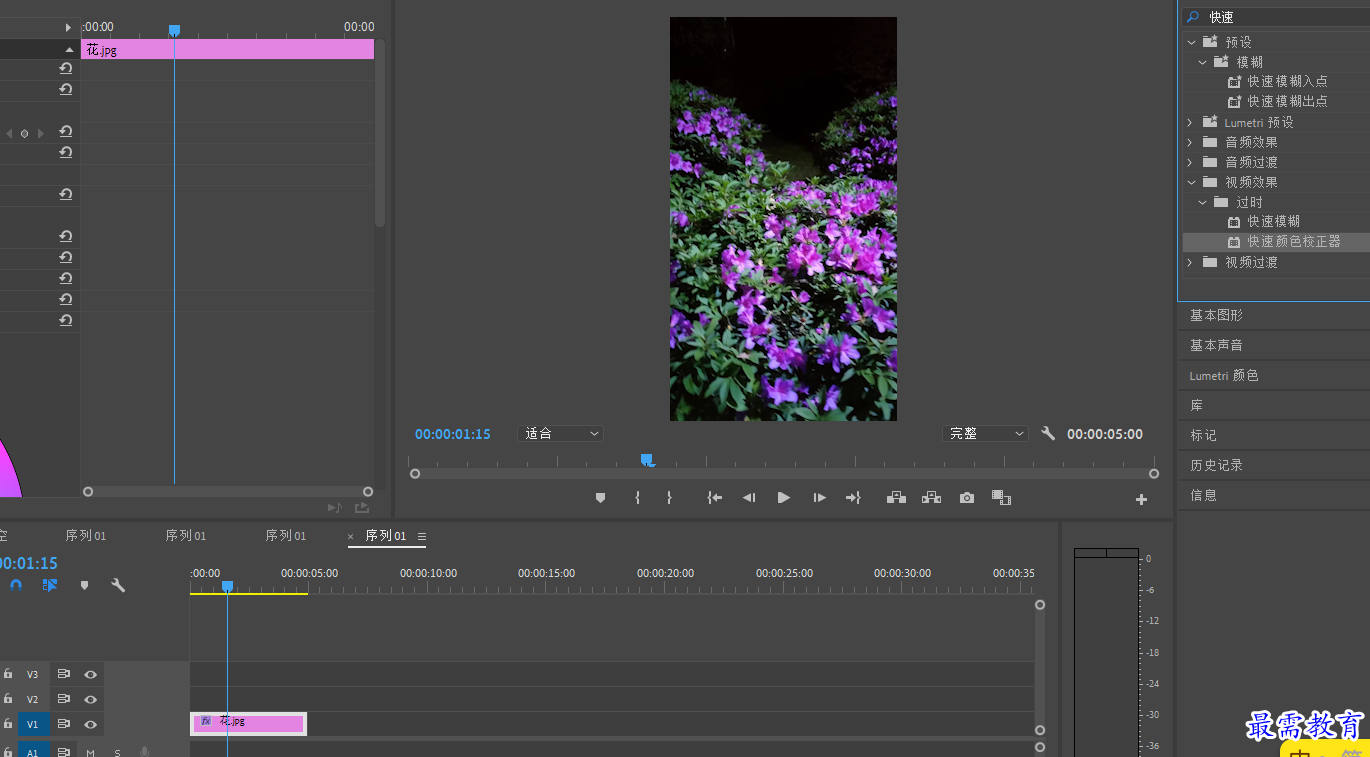The height and width of the screenshot is (757, 1370).
Task: Jump to the Out point
Action: click(853, 498)
